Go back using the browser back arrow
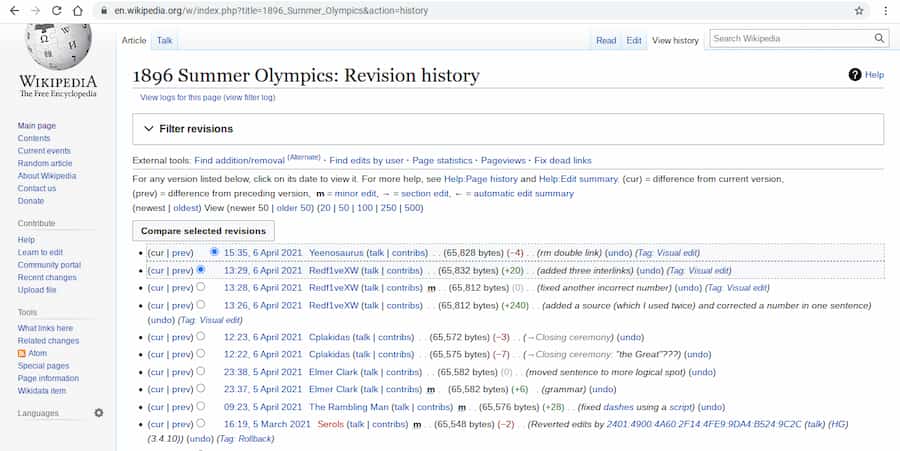Viewport: 900px width, 451px height. pyautogui.click(x=14, y=10)
